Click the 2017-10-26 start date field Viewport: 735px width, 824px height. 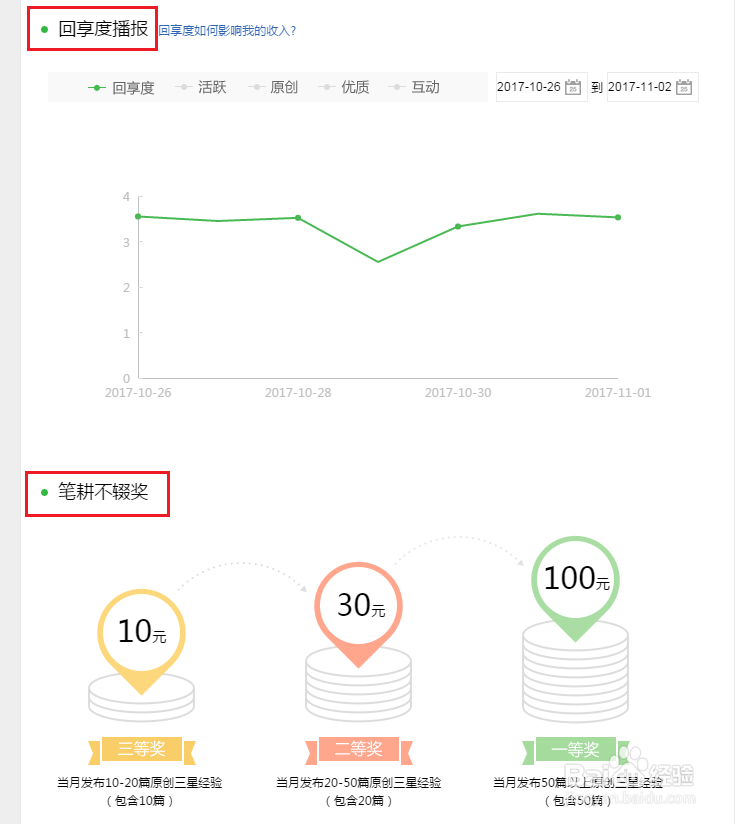coord(542,87)
